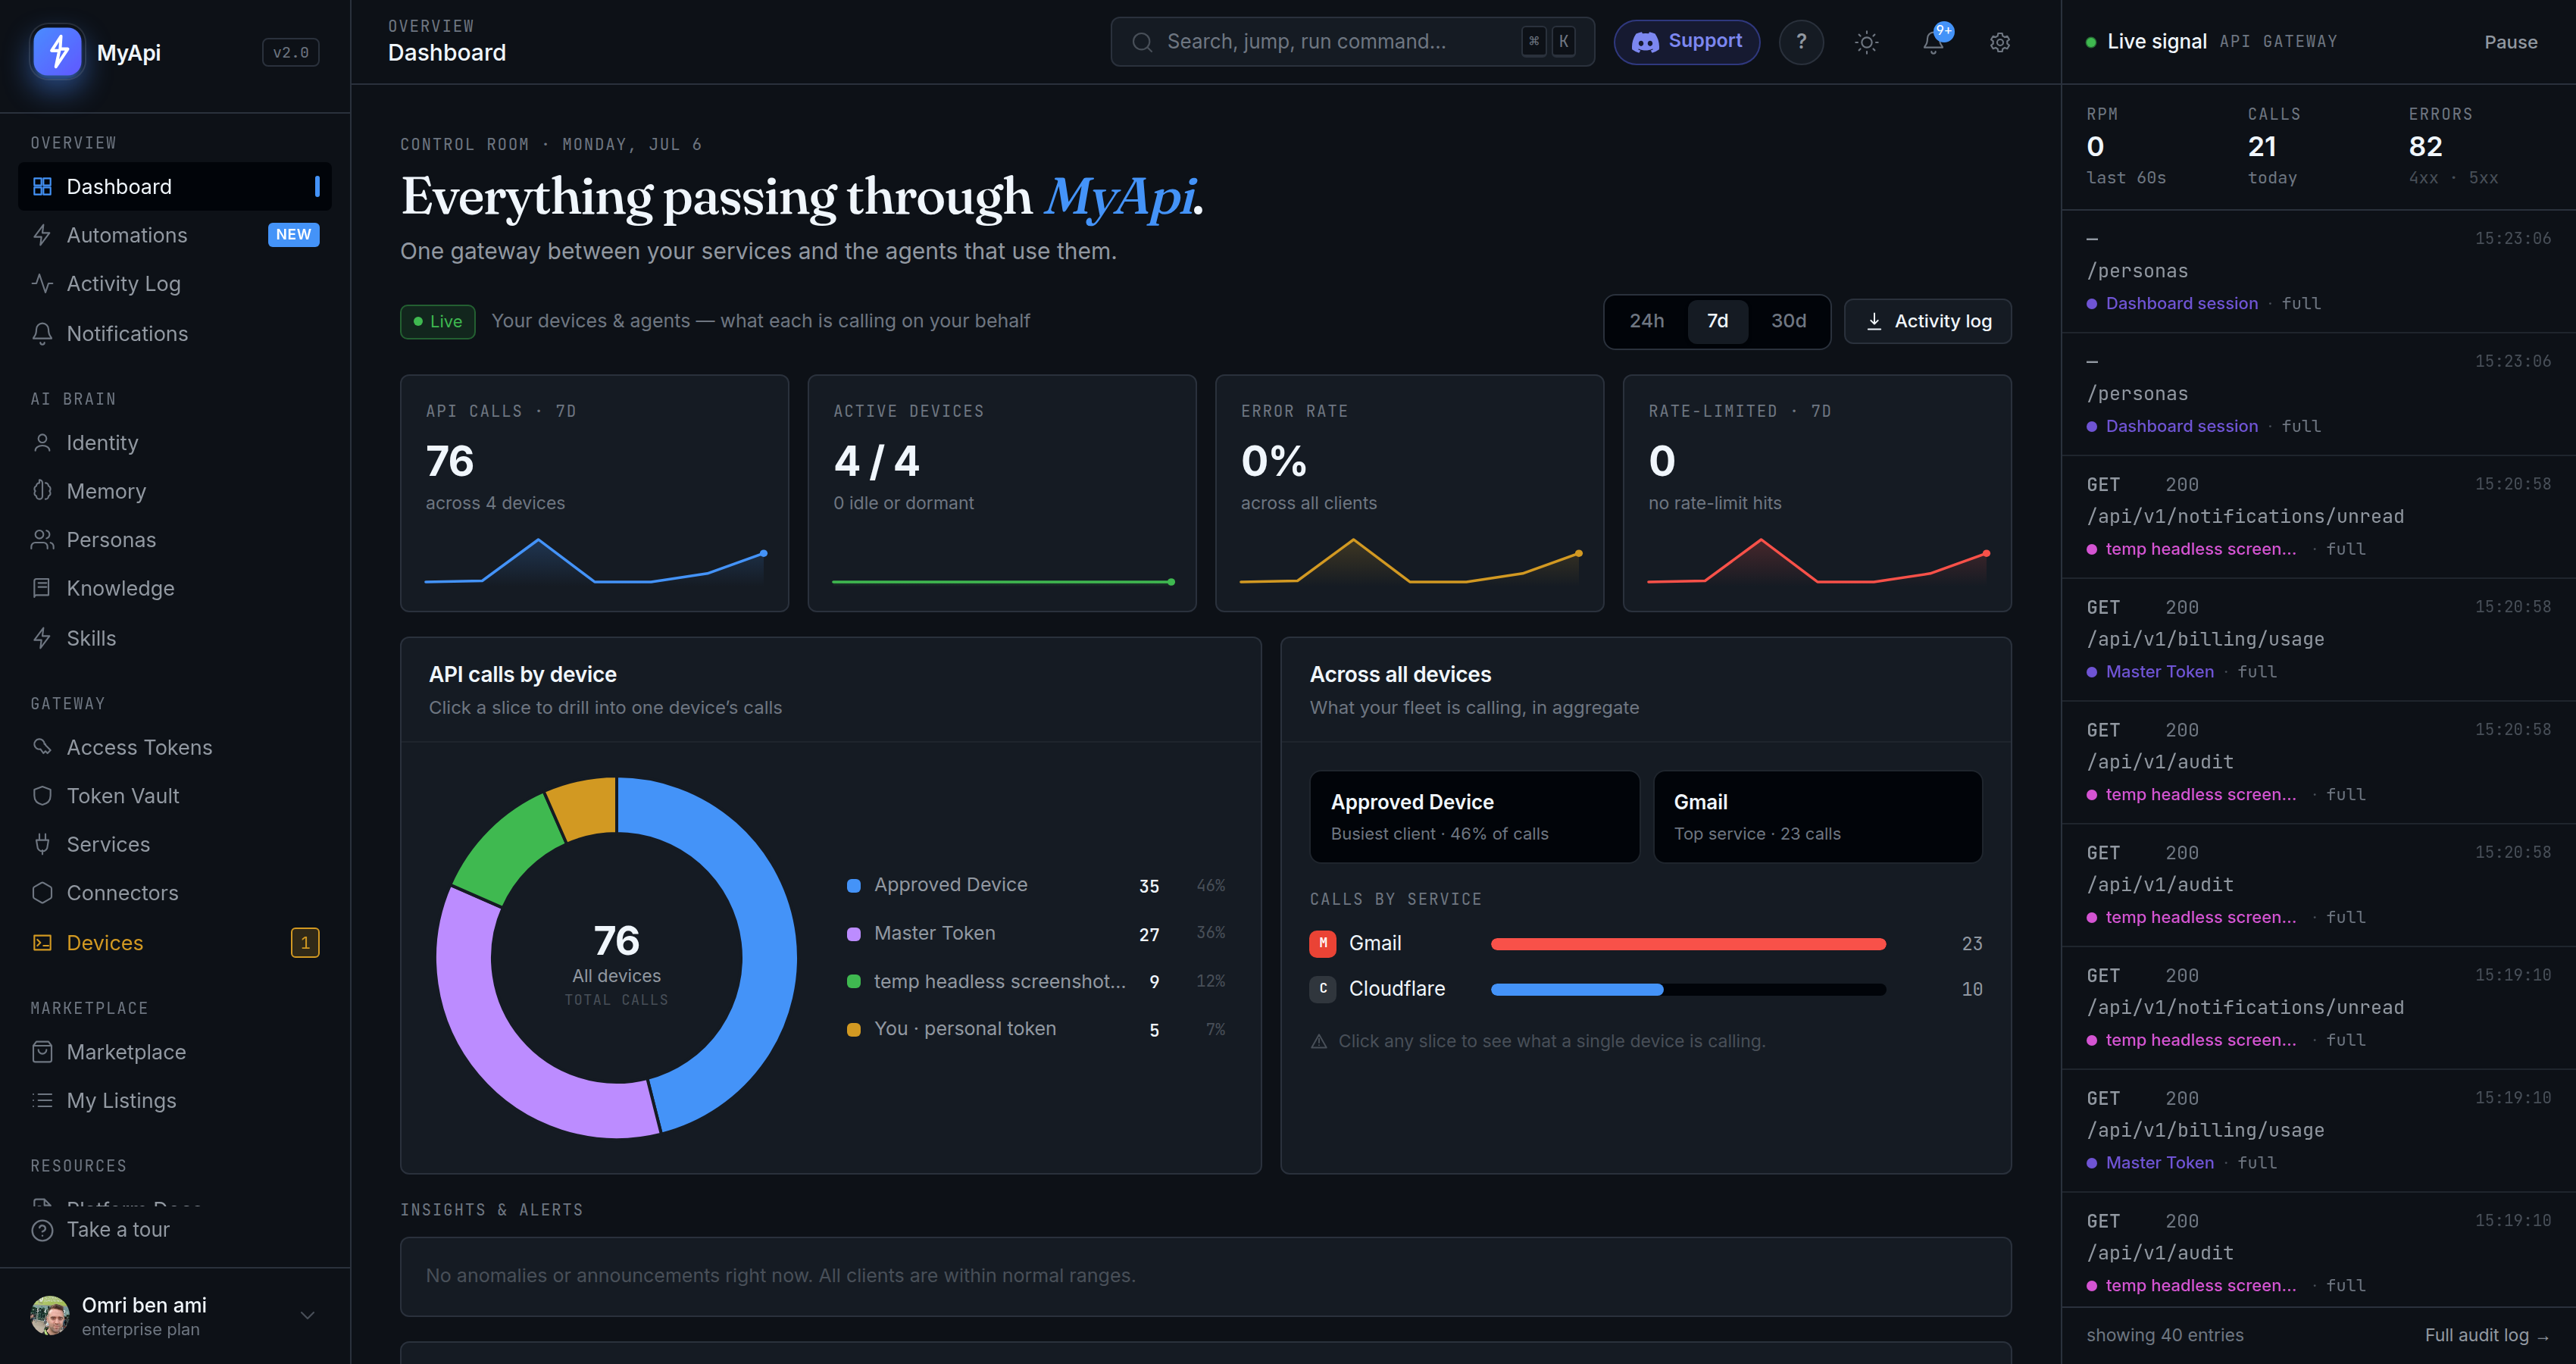Open the Personas group icon
This screenshot has width=2576, height=1364.
pyautogui.click(x=42, y=540)
